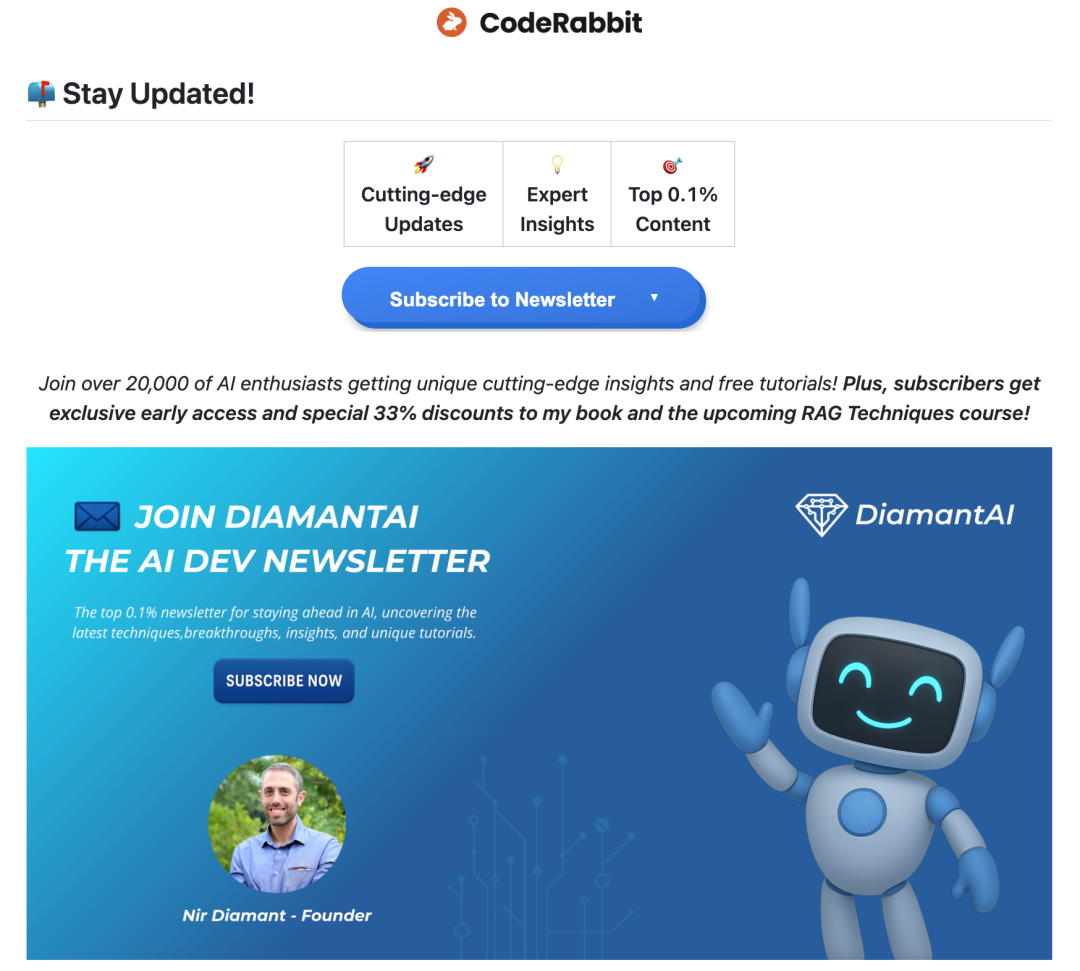Click the Expert Insights table cell

[x=557, y=194]
